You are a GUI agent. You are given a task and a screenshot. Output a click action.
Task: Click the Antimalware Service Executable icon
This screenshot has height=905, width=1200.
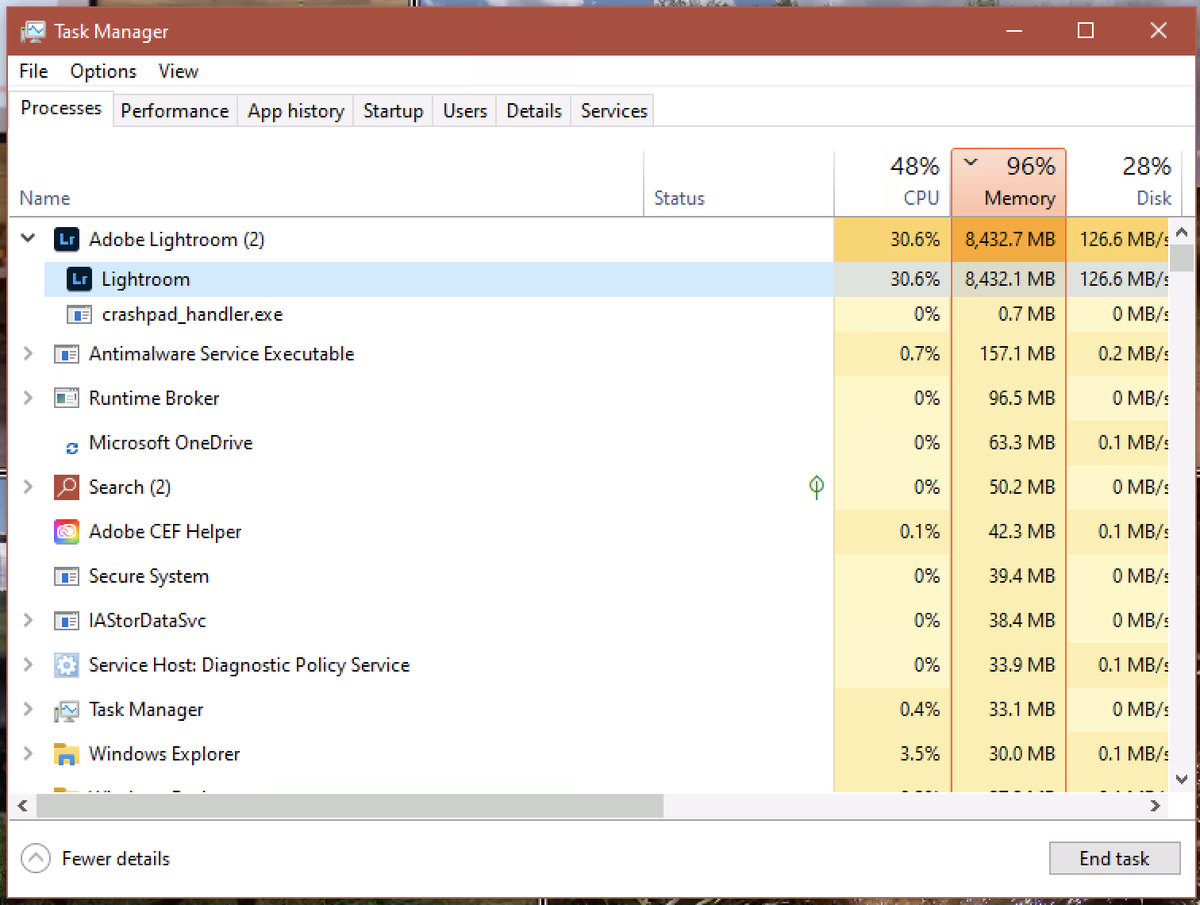pyautogui.click(x=66, y=354)
